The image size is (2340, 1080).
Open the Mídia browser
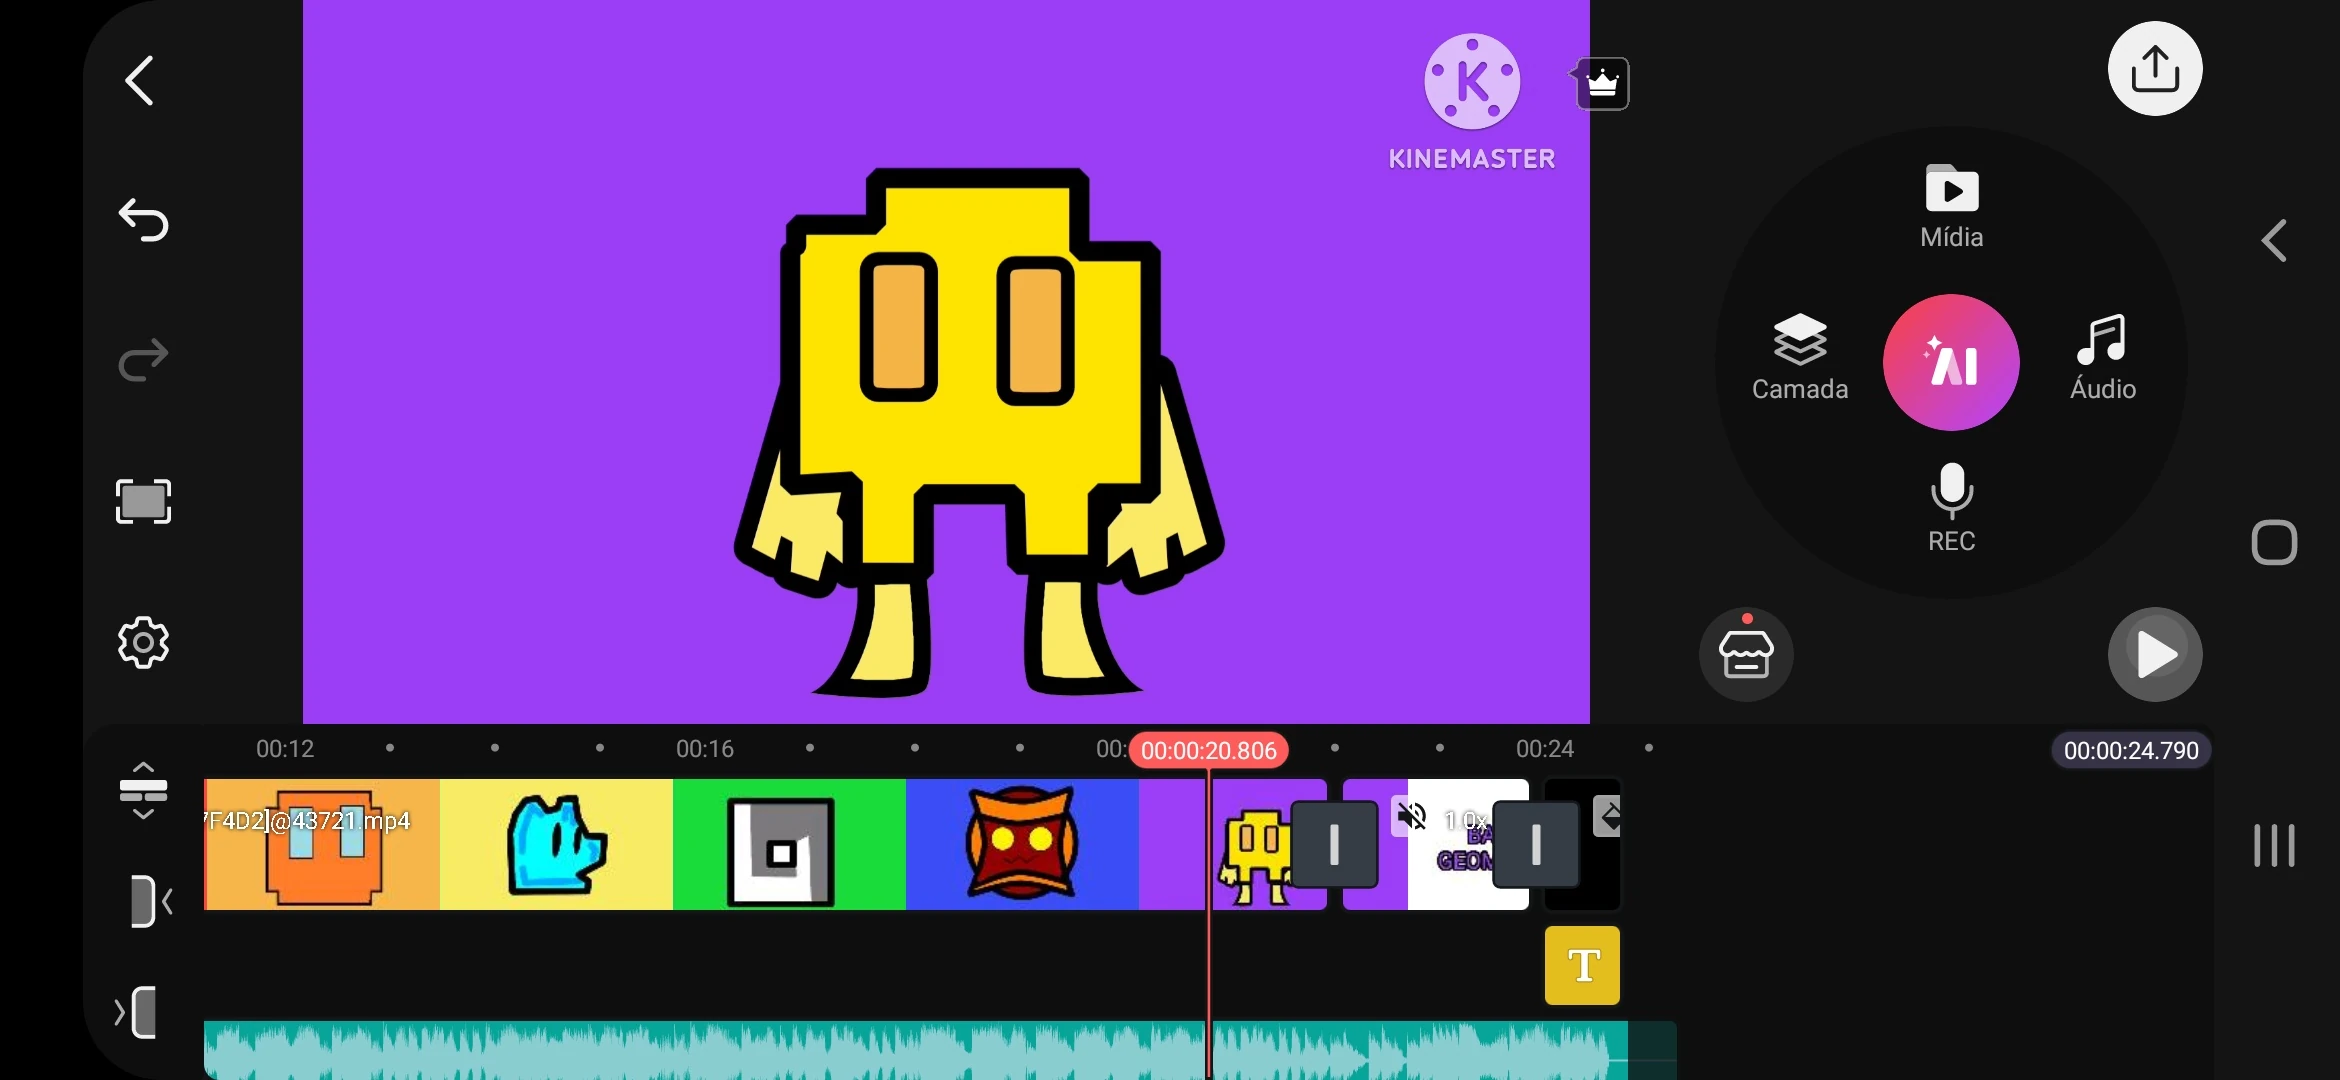(1951, 207)
